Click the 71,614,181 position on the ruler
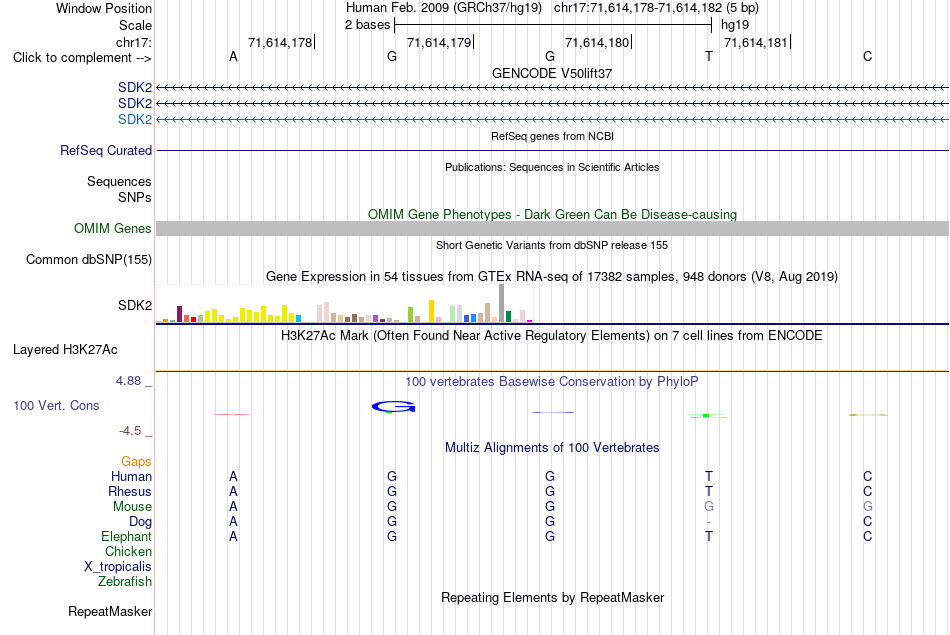 (x=756, y=42)
